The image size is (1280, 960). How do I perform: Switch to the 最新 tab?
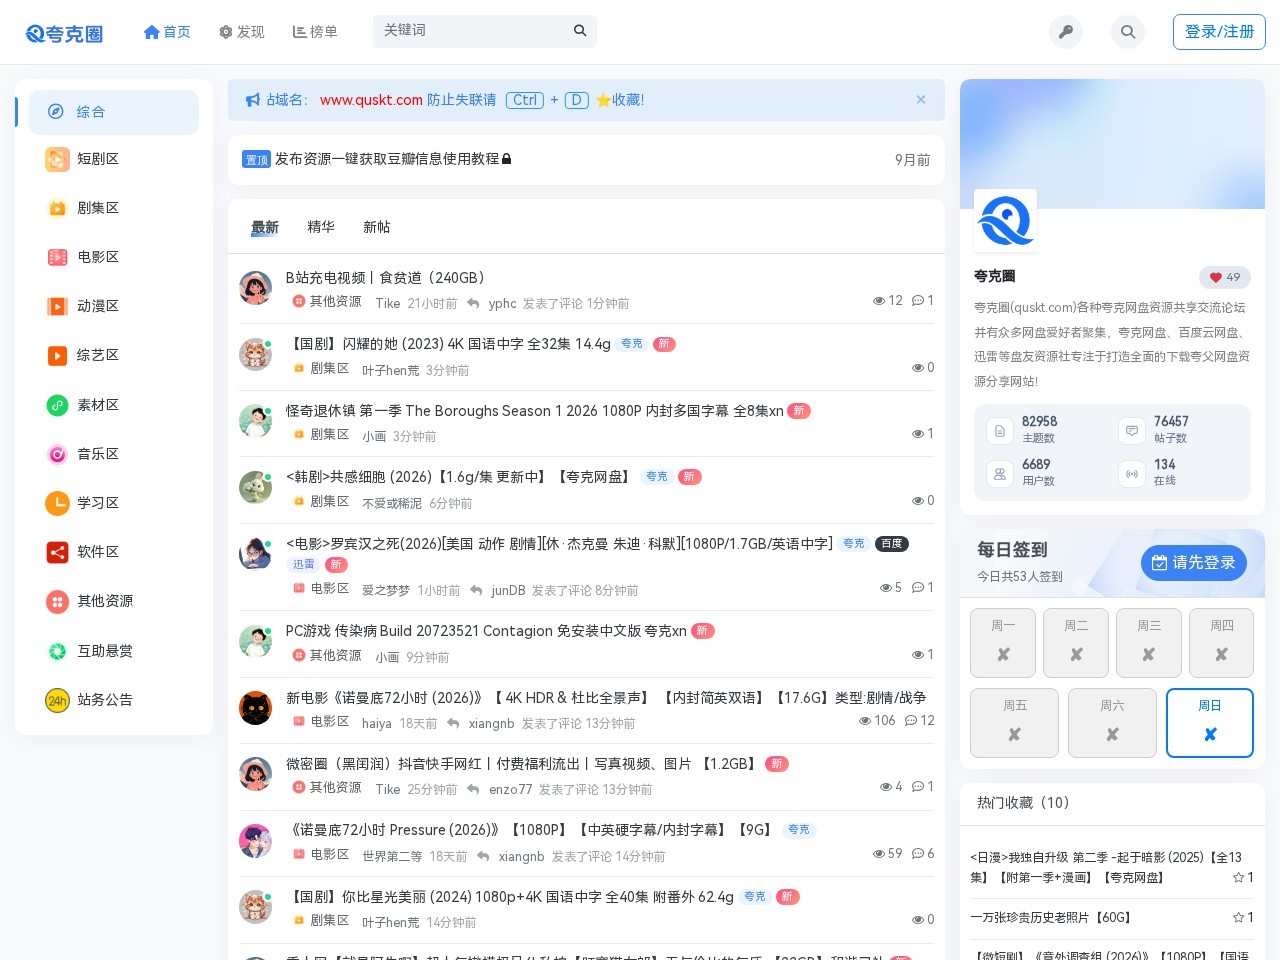pyautogui.click(x=265, y=228)
